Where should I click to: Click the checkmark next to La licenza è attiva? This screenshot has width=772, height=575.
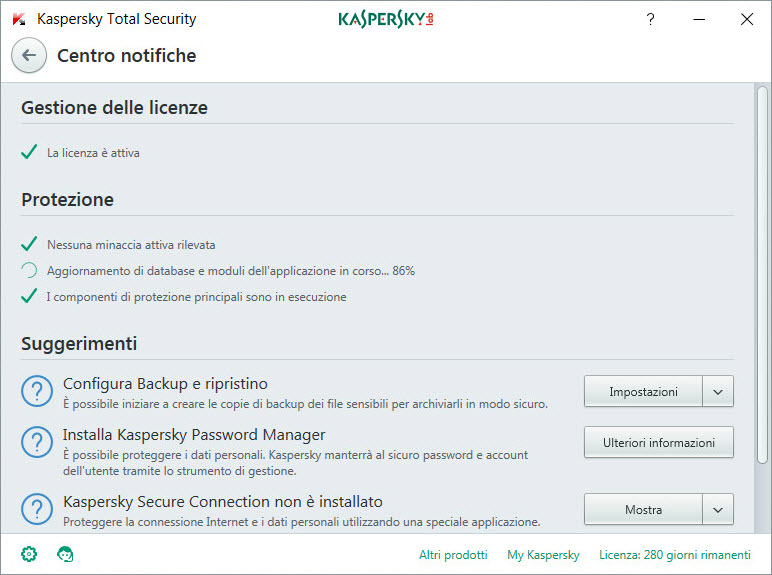pos(29,153)
